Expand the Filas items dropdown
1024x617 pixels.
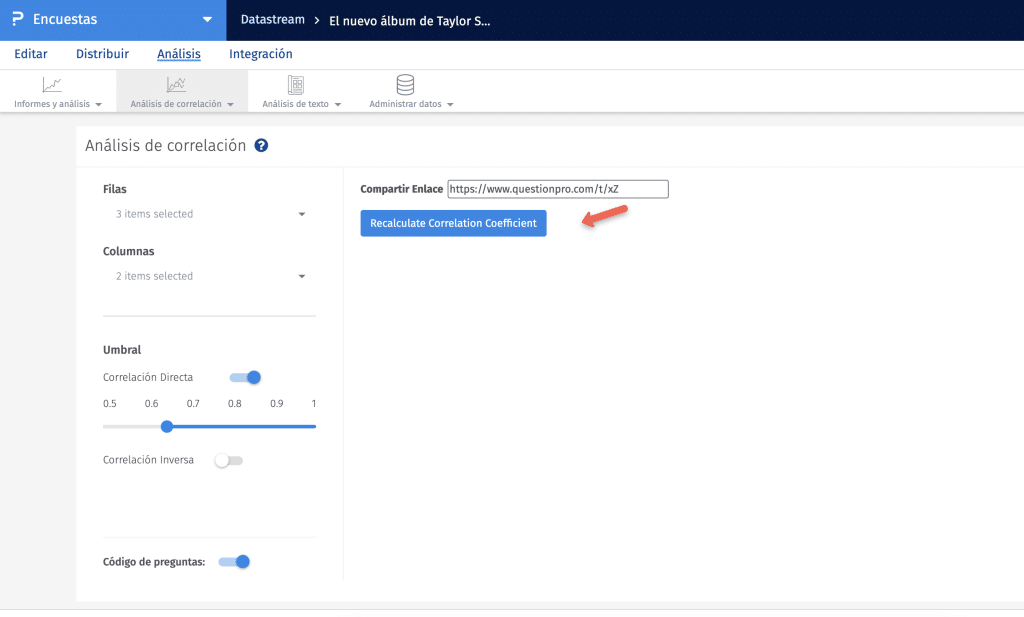(209, 214)
